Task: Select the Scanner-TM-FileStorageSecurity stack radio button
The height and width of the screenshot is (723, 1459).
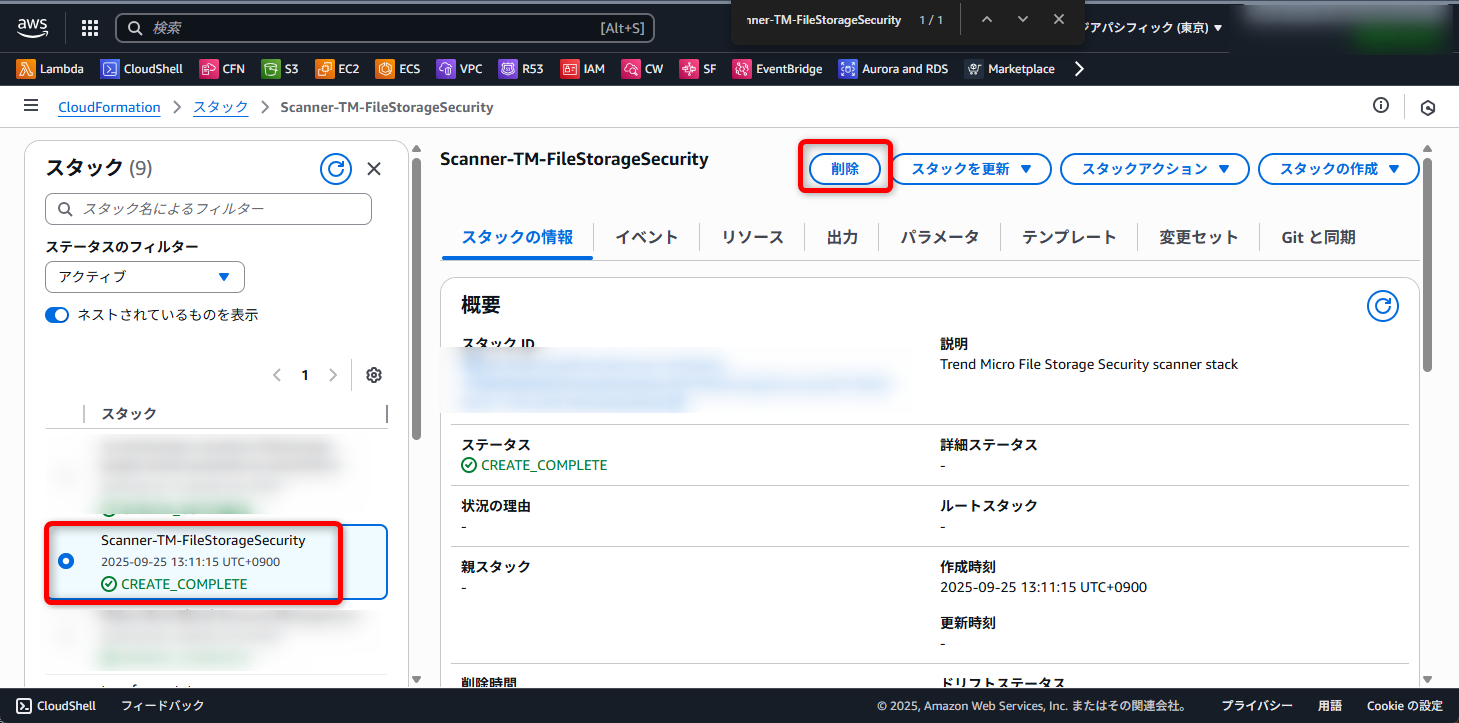Action: (x=66, y=562)
